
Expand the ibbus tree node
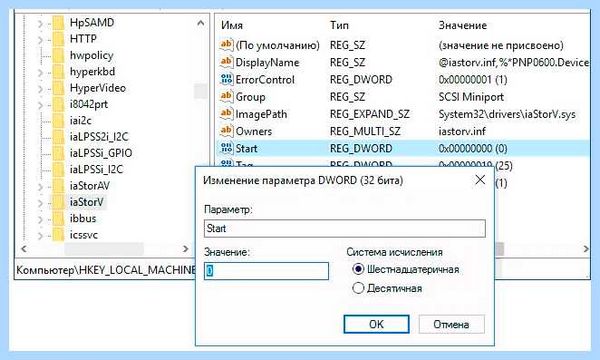coord(40,220)
